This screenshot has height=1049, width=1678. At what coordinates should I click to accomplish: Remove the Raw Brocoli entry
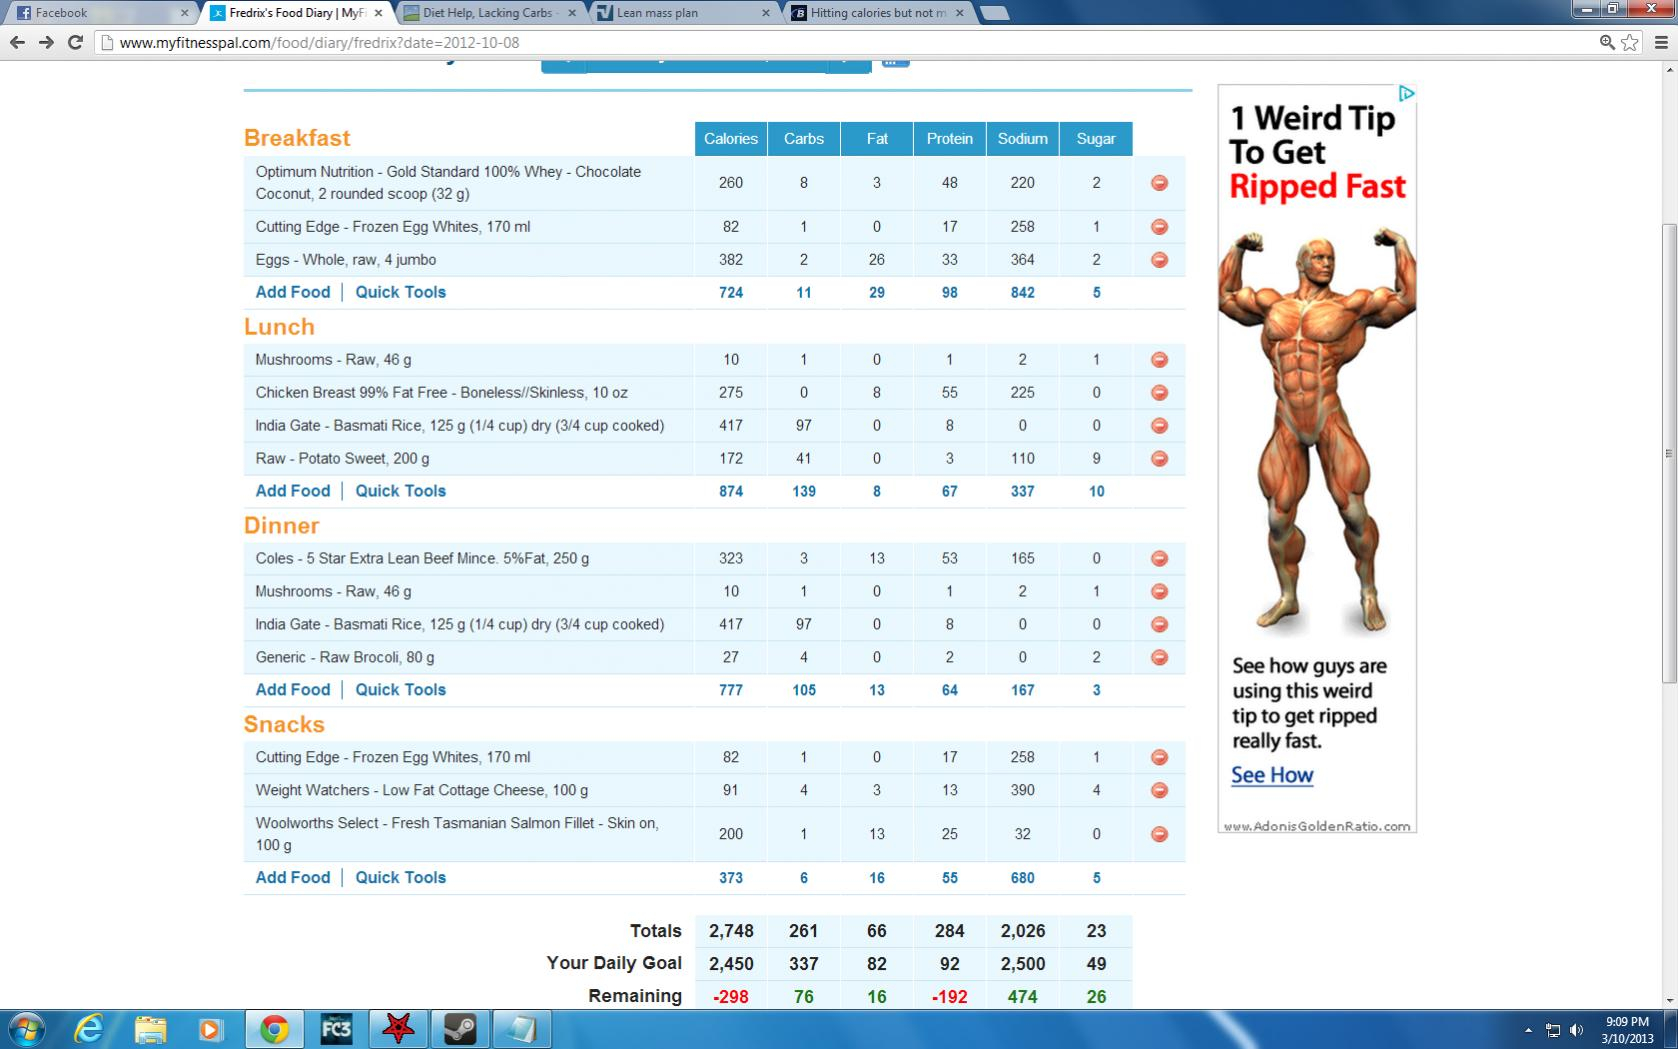1159,658
